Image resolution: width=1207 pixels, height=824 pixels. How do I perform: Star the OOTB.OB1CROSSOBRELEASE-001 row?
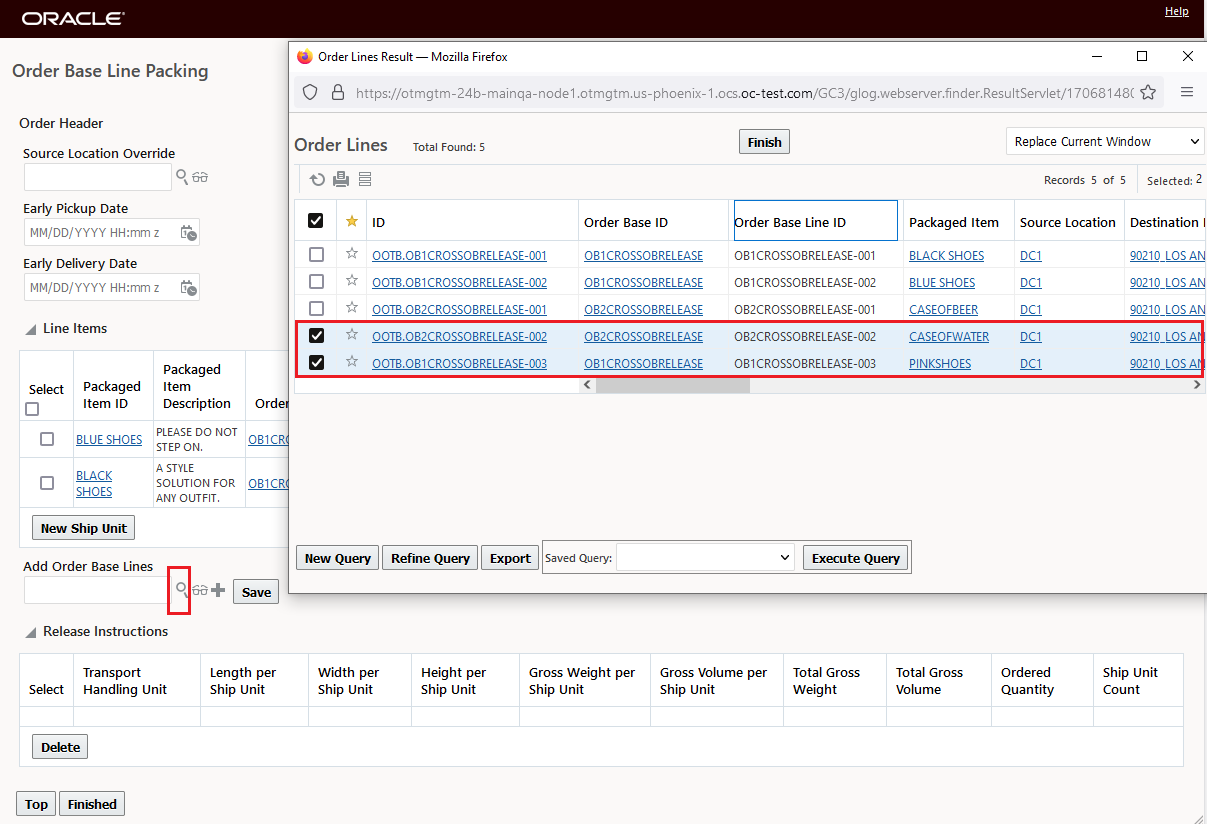pos(351,254)
